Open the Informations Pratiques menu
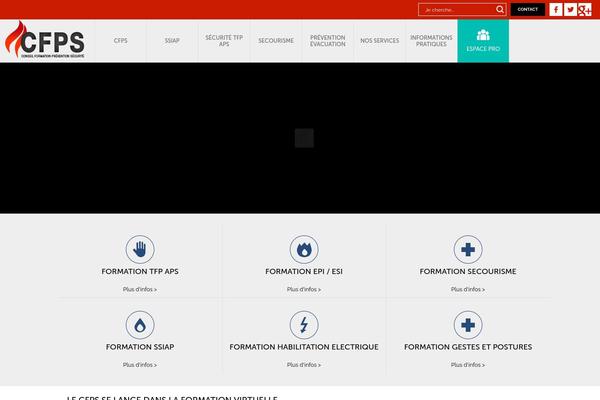Viewport: 600px width, 400px height. point(431,41)
